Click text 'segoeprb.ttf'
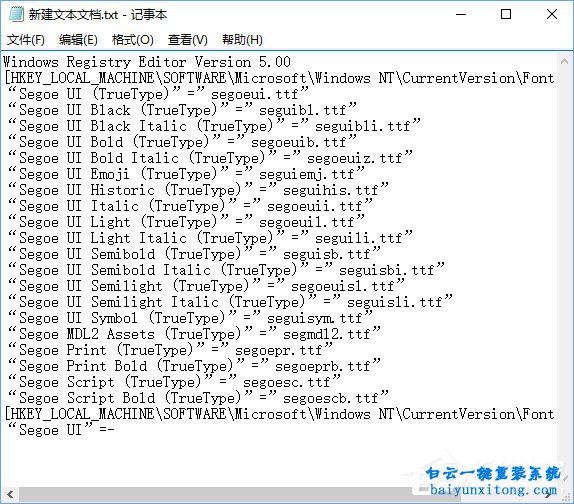The image size is (574, 504). pyautogui.click(x=323, y=366)
